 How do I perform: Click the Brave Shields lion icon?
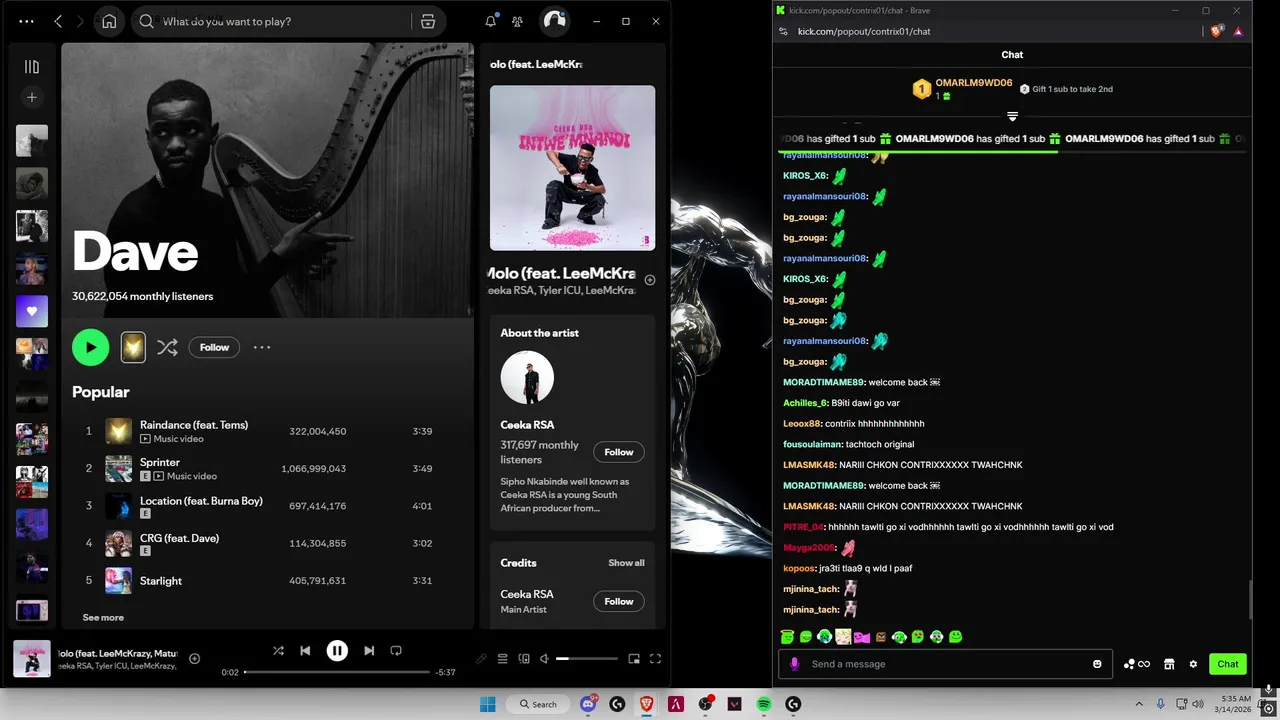coord(1217,31)
